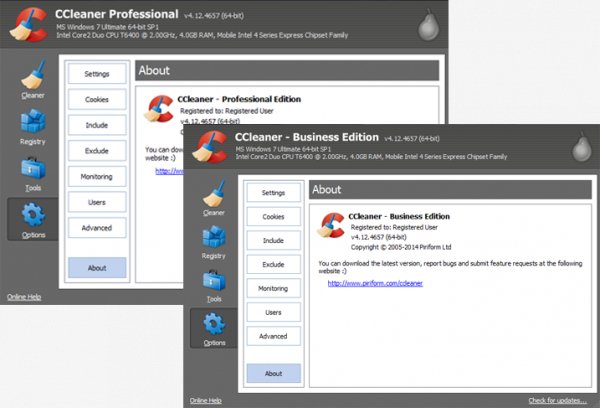
Task: Click 'CCleaner - Business Edition' About heading
Action: point(399,216)
